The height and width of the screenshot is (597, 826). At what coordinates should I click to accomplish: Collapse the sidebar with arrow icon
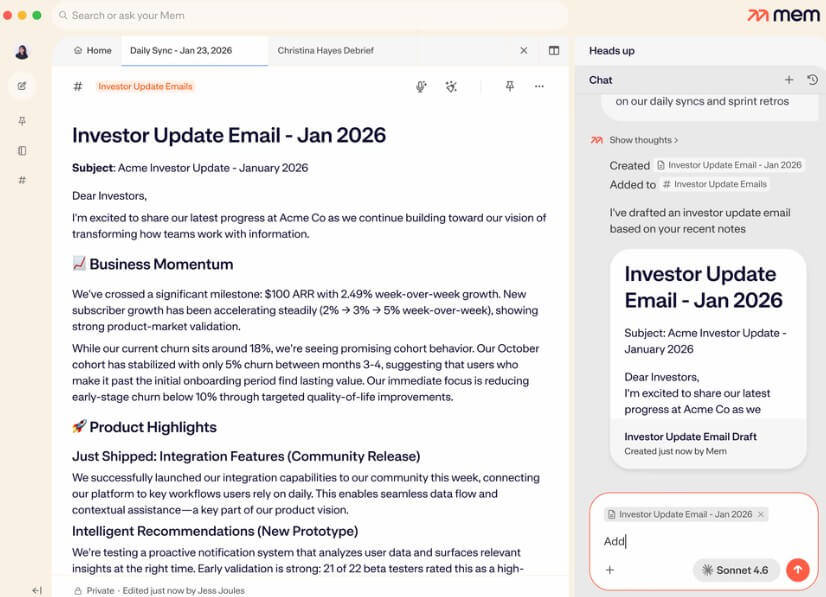(x=37, y=590)
